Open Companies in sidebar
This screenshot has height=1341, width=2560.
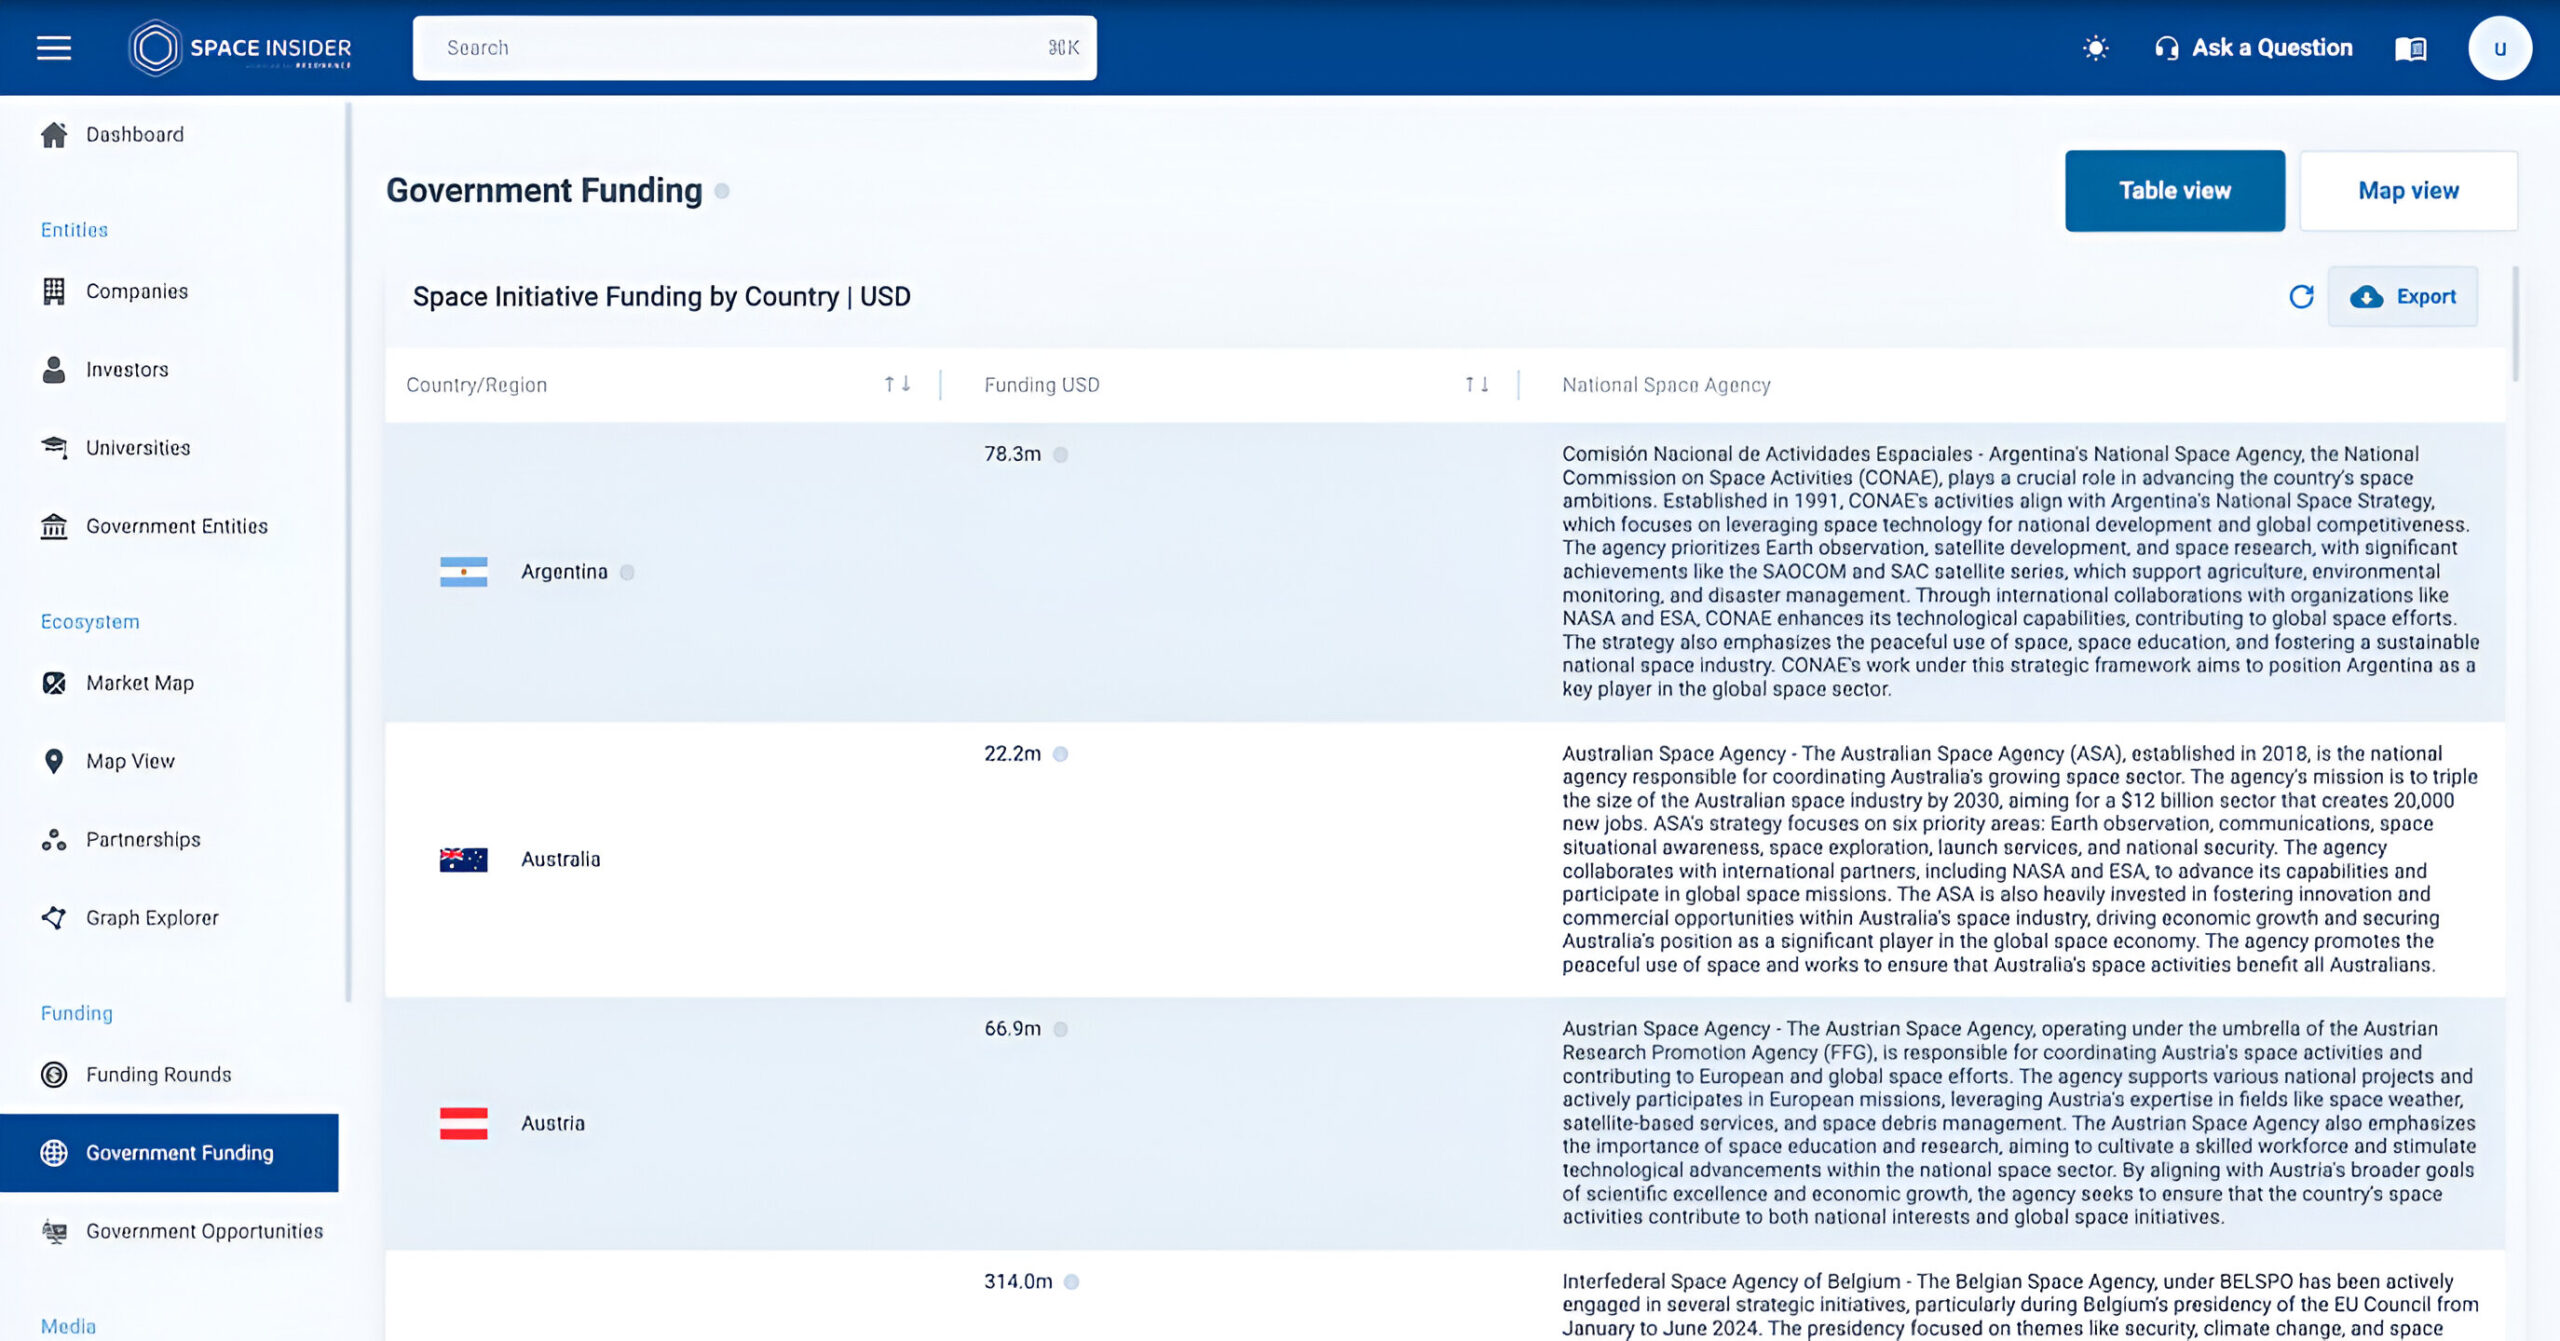(x=137, y=291)
